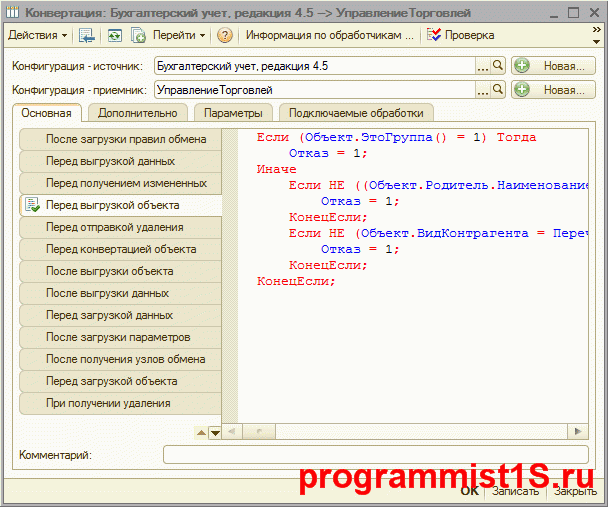The height and width of the screenshot is (507, 608).
Task: Click the OK button at the bottom
Action: pyautogui.click(x=470, y=491)
